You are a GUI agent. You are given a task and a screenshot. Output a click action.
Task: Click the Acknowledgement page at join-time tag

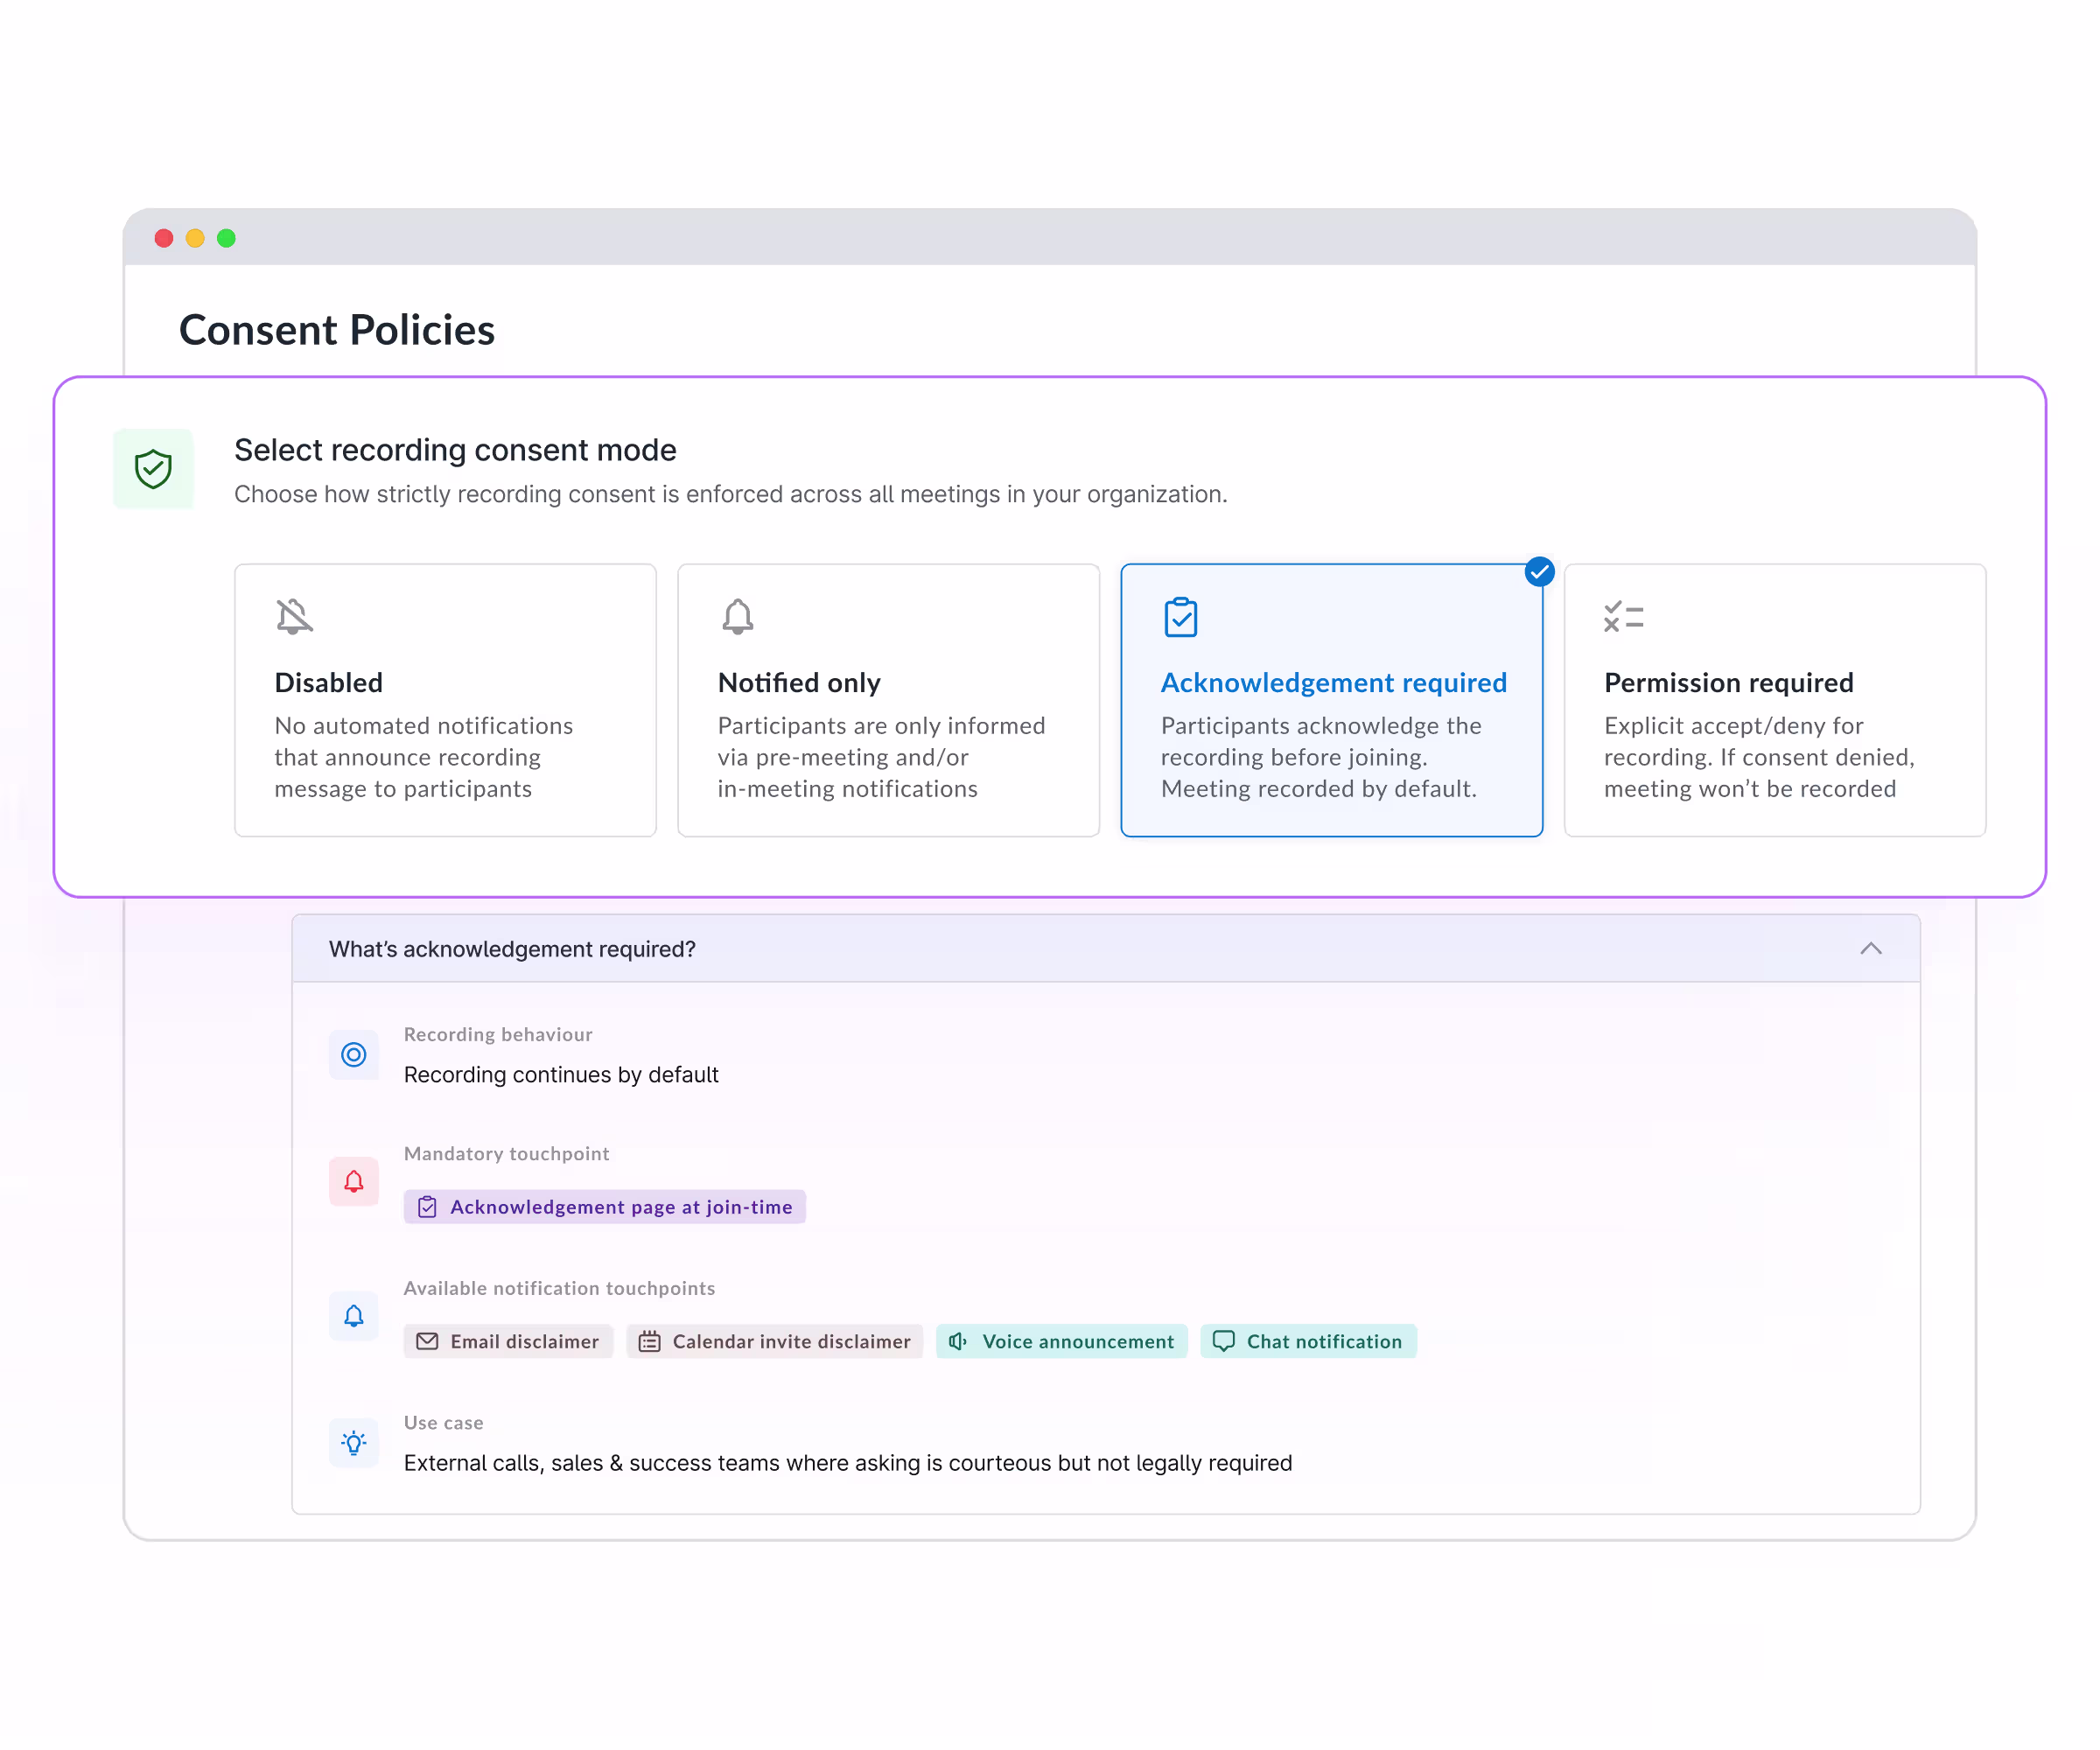coord(605,1207)
